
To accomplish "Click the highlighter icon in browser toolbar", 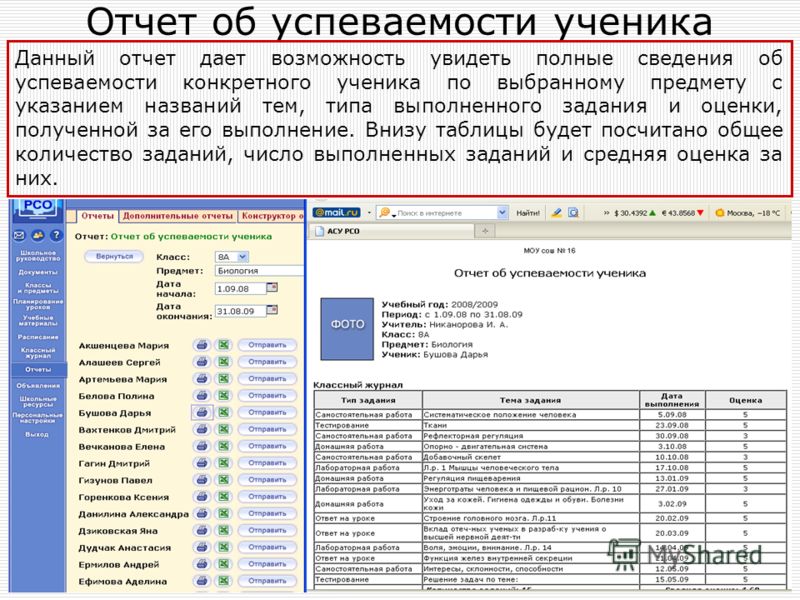I will pyautogui.click(x=557, y=213).
